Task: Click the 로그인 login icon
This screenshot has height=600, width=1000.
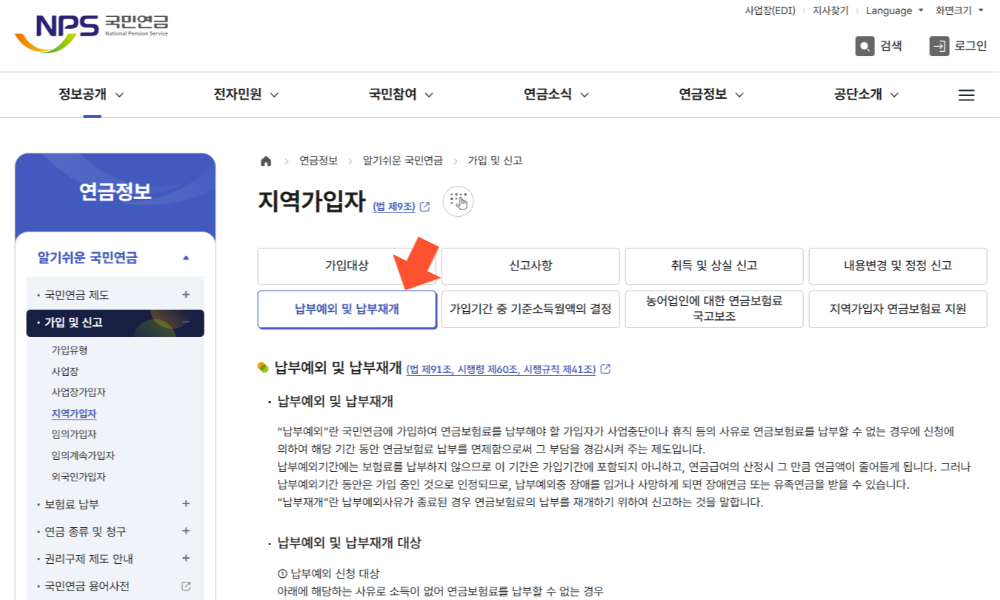Action: (x=941, y=45)
